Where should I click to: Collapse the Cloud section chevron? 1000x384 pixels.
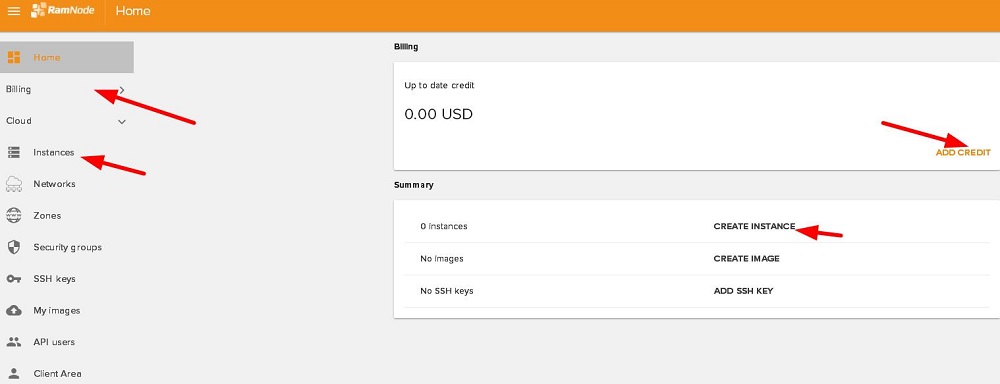coord(122,121)
